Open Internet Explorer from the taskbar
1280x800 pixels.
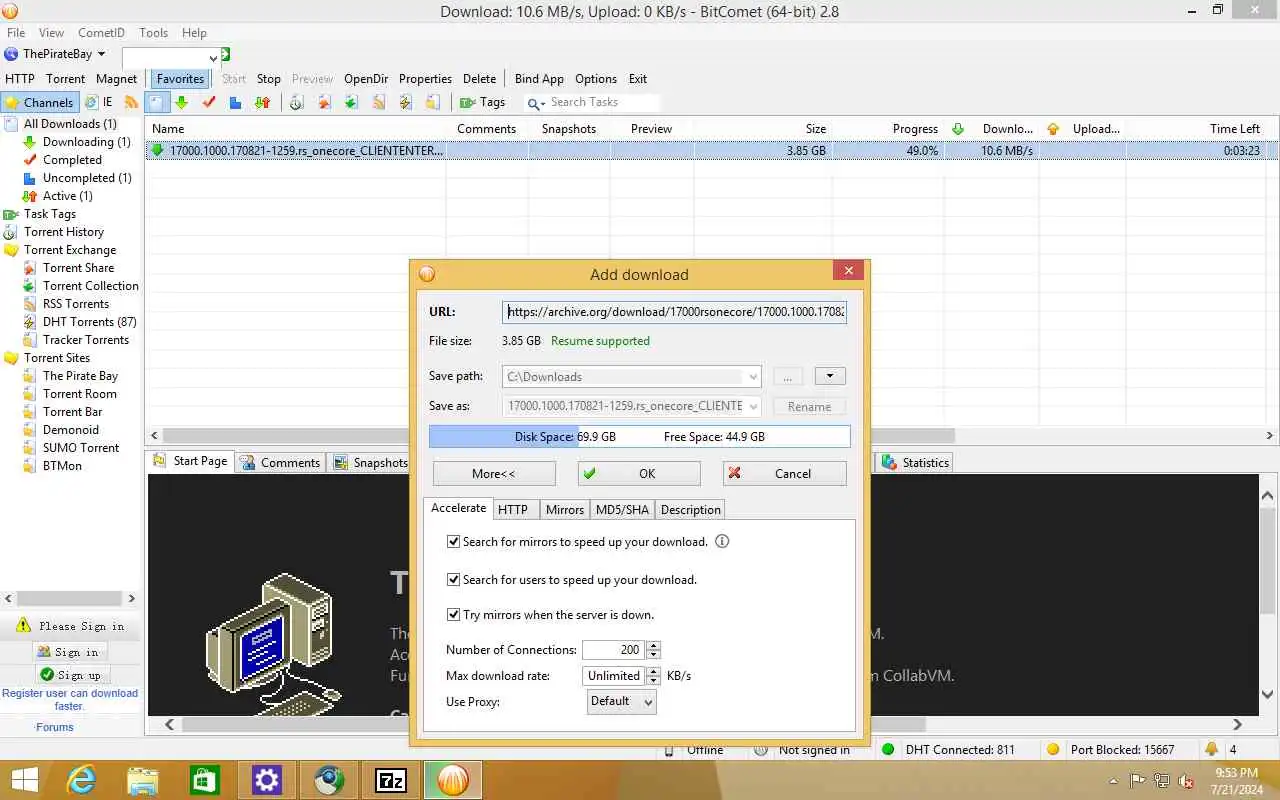coord(80,780)
